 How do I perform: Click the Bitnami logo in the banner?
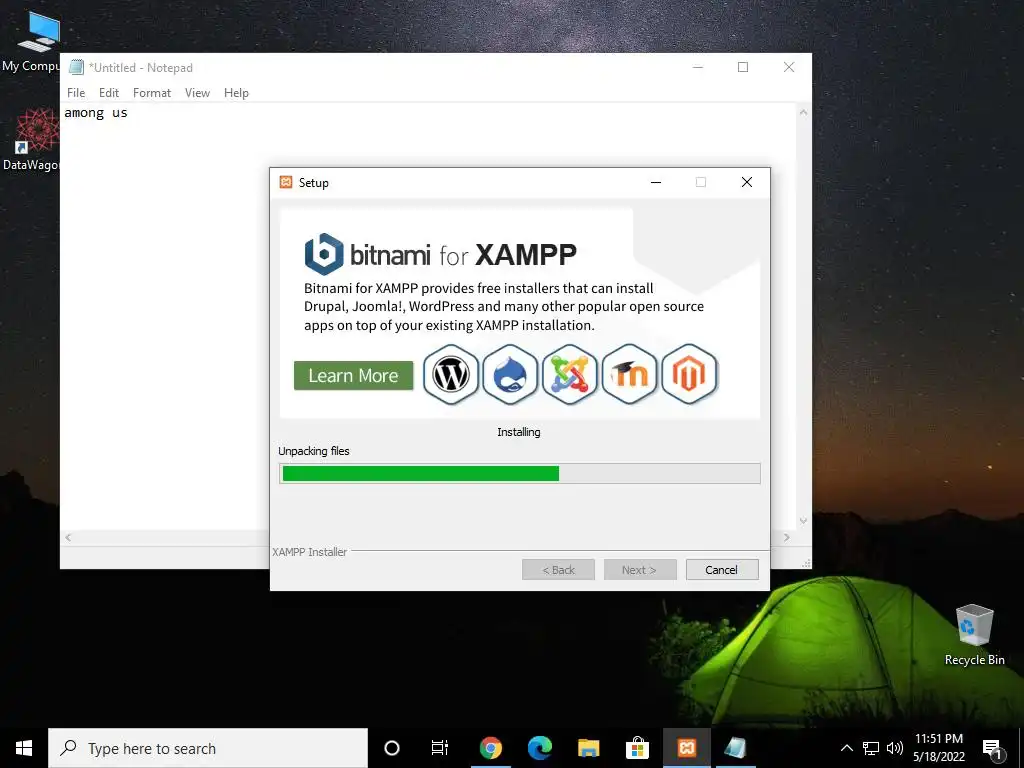324,254
